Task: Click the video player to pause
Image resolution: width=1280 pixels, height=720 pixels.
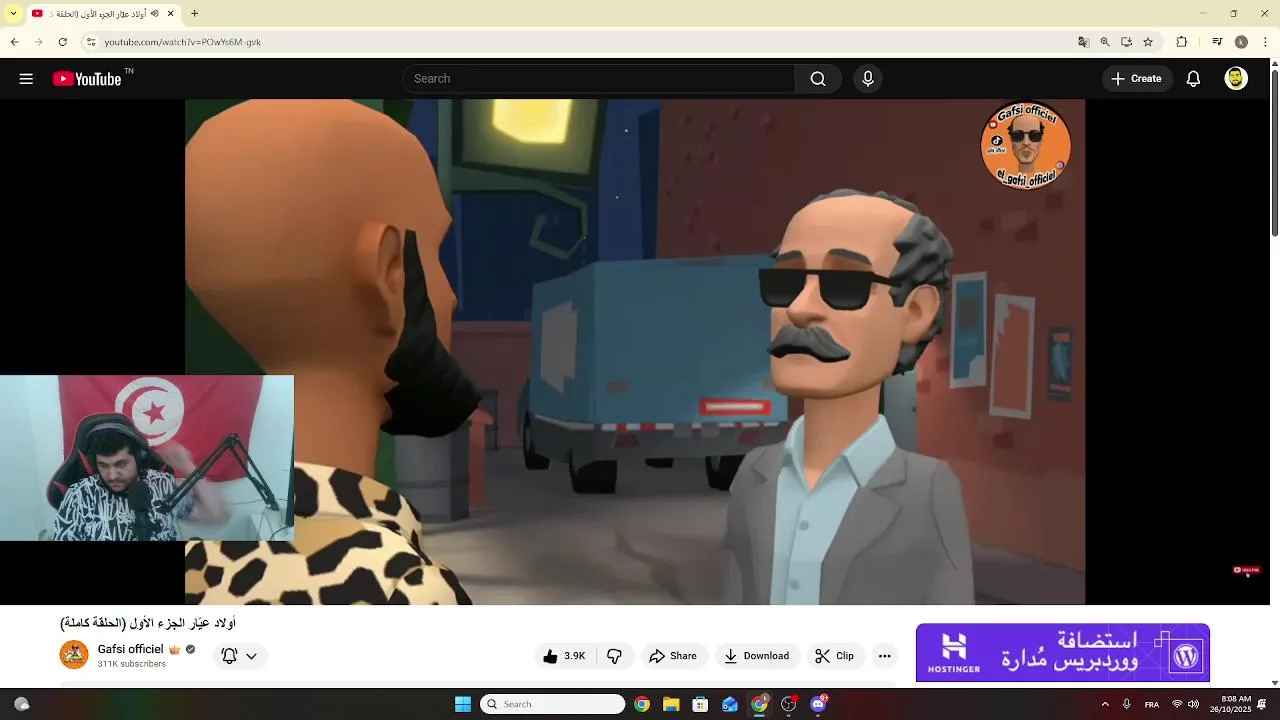Action: pyautogui.click(x=635, y=352)
